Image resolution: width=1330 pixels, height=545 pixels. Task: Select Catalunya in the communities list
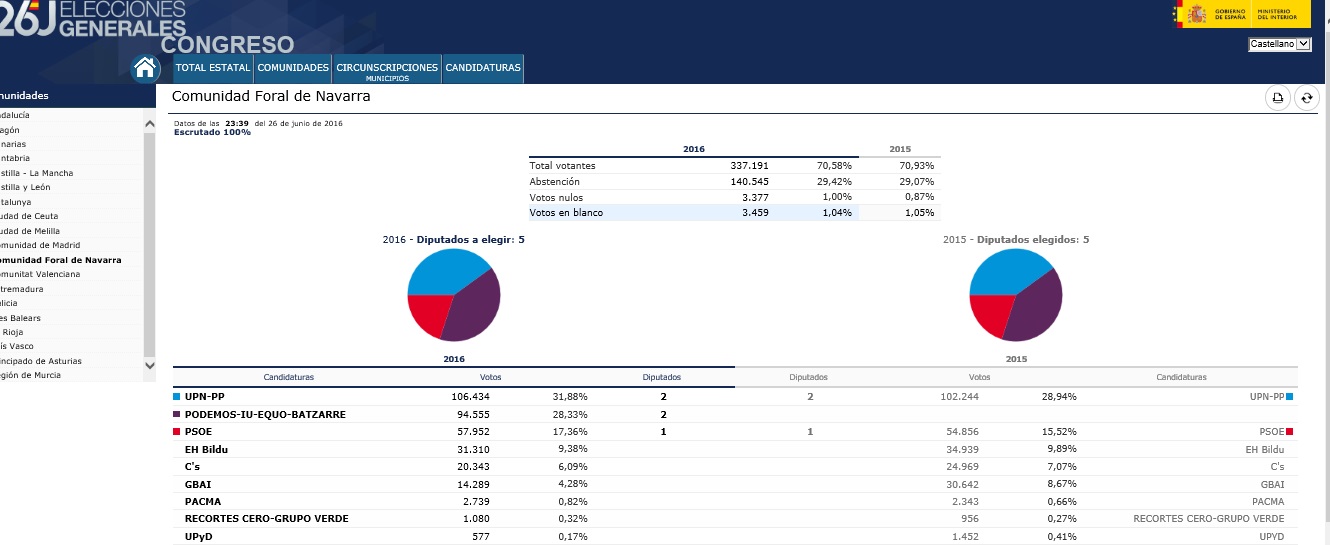coord(16,202)
